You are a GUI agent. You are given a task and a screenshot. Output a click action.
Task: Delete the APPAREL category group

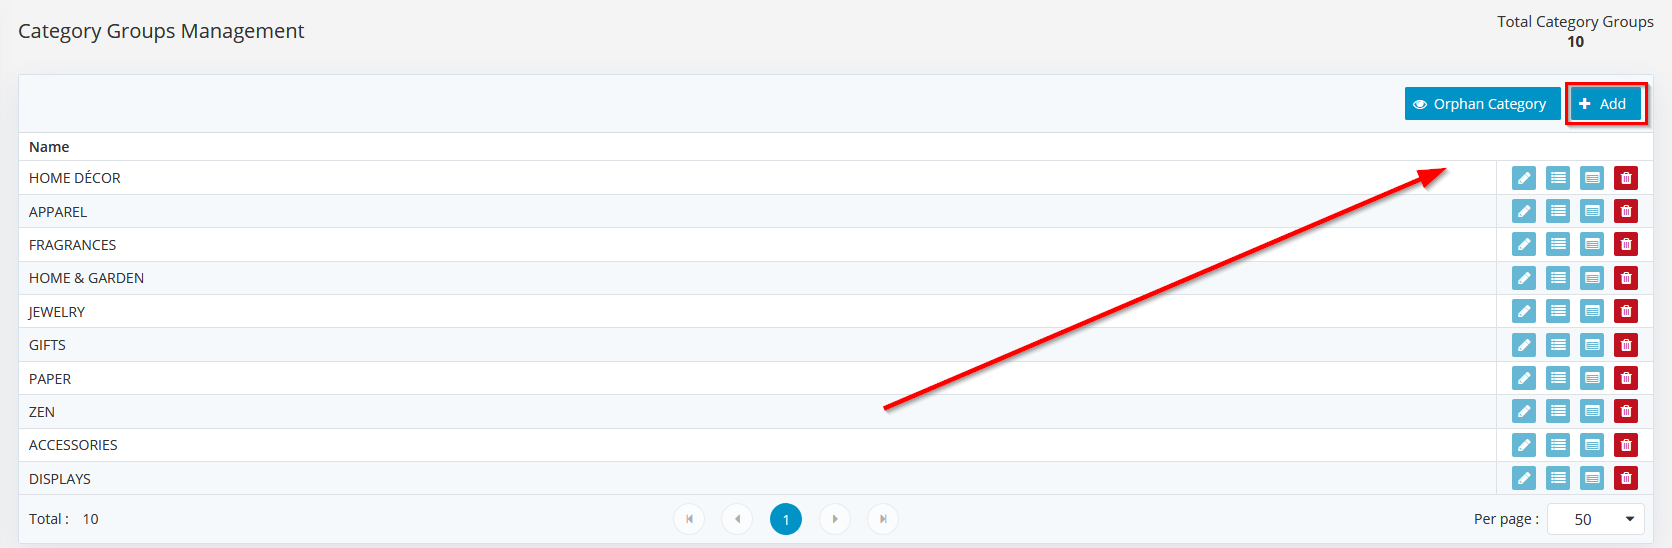coord(1626,211)
